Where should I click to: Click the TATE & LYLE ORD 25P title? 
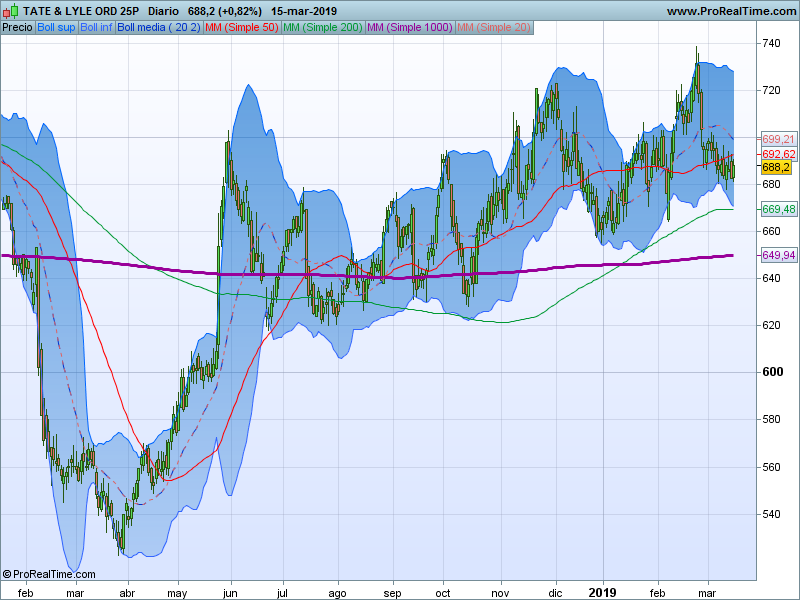[81, 11]
